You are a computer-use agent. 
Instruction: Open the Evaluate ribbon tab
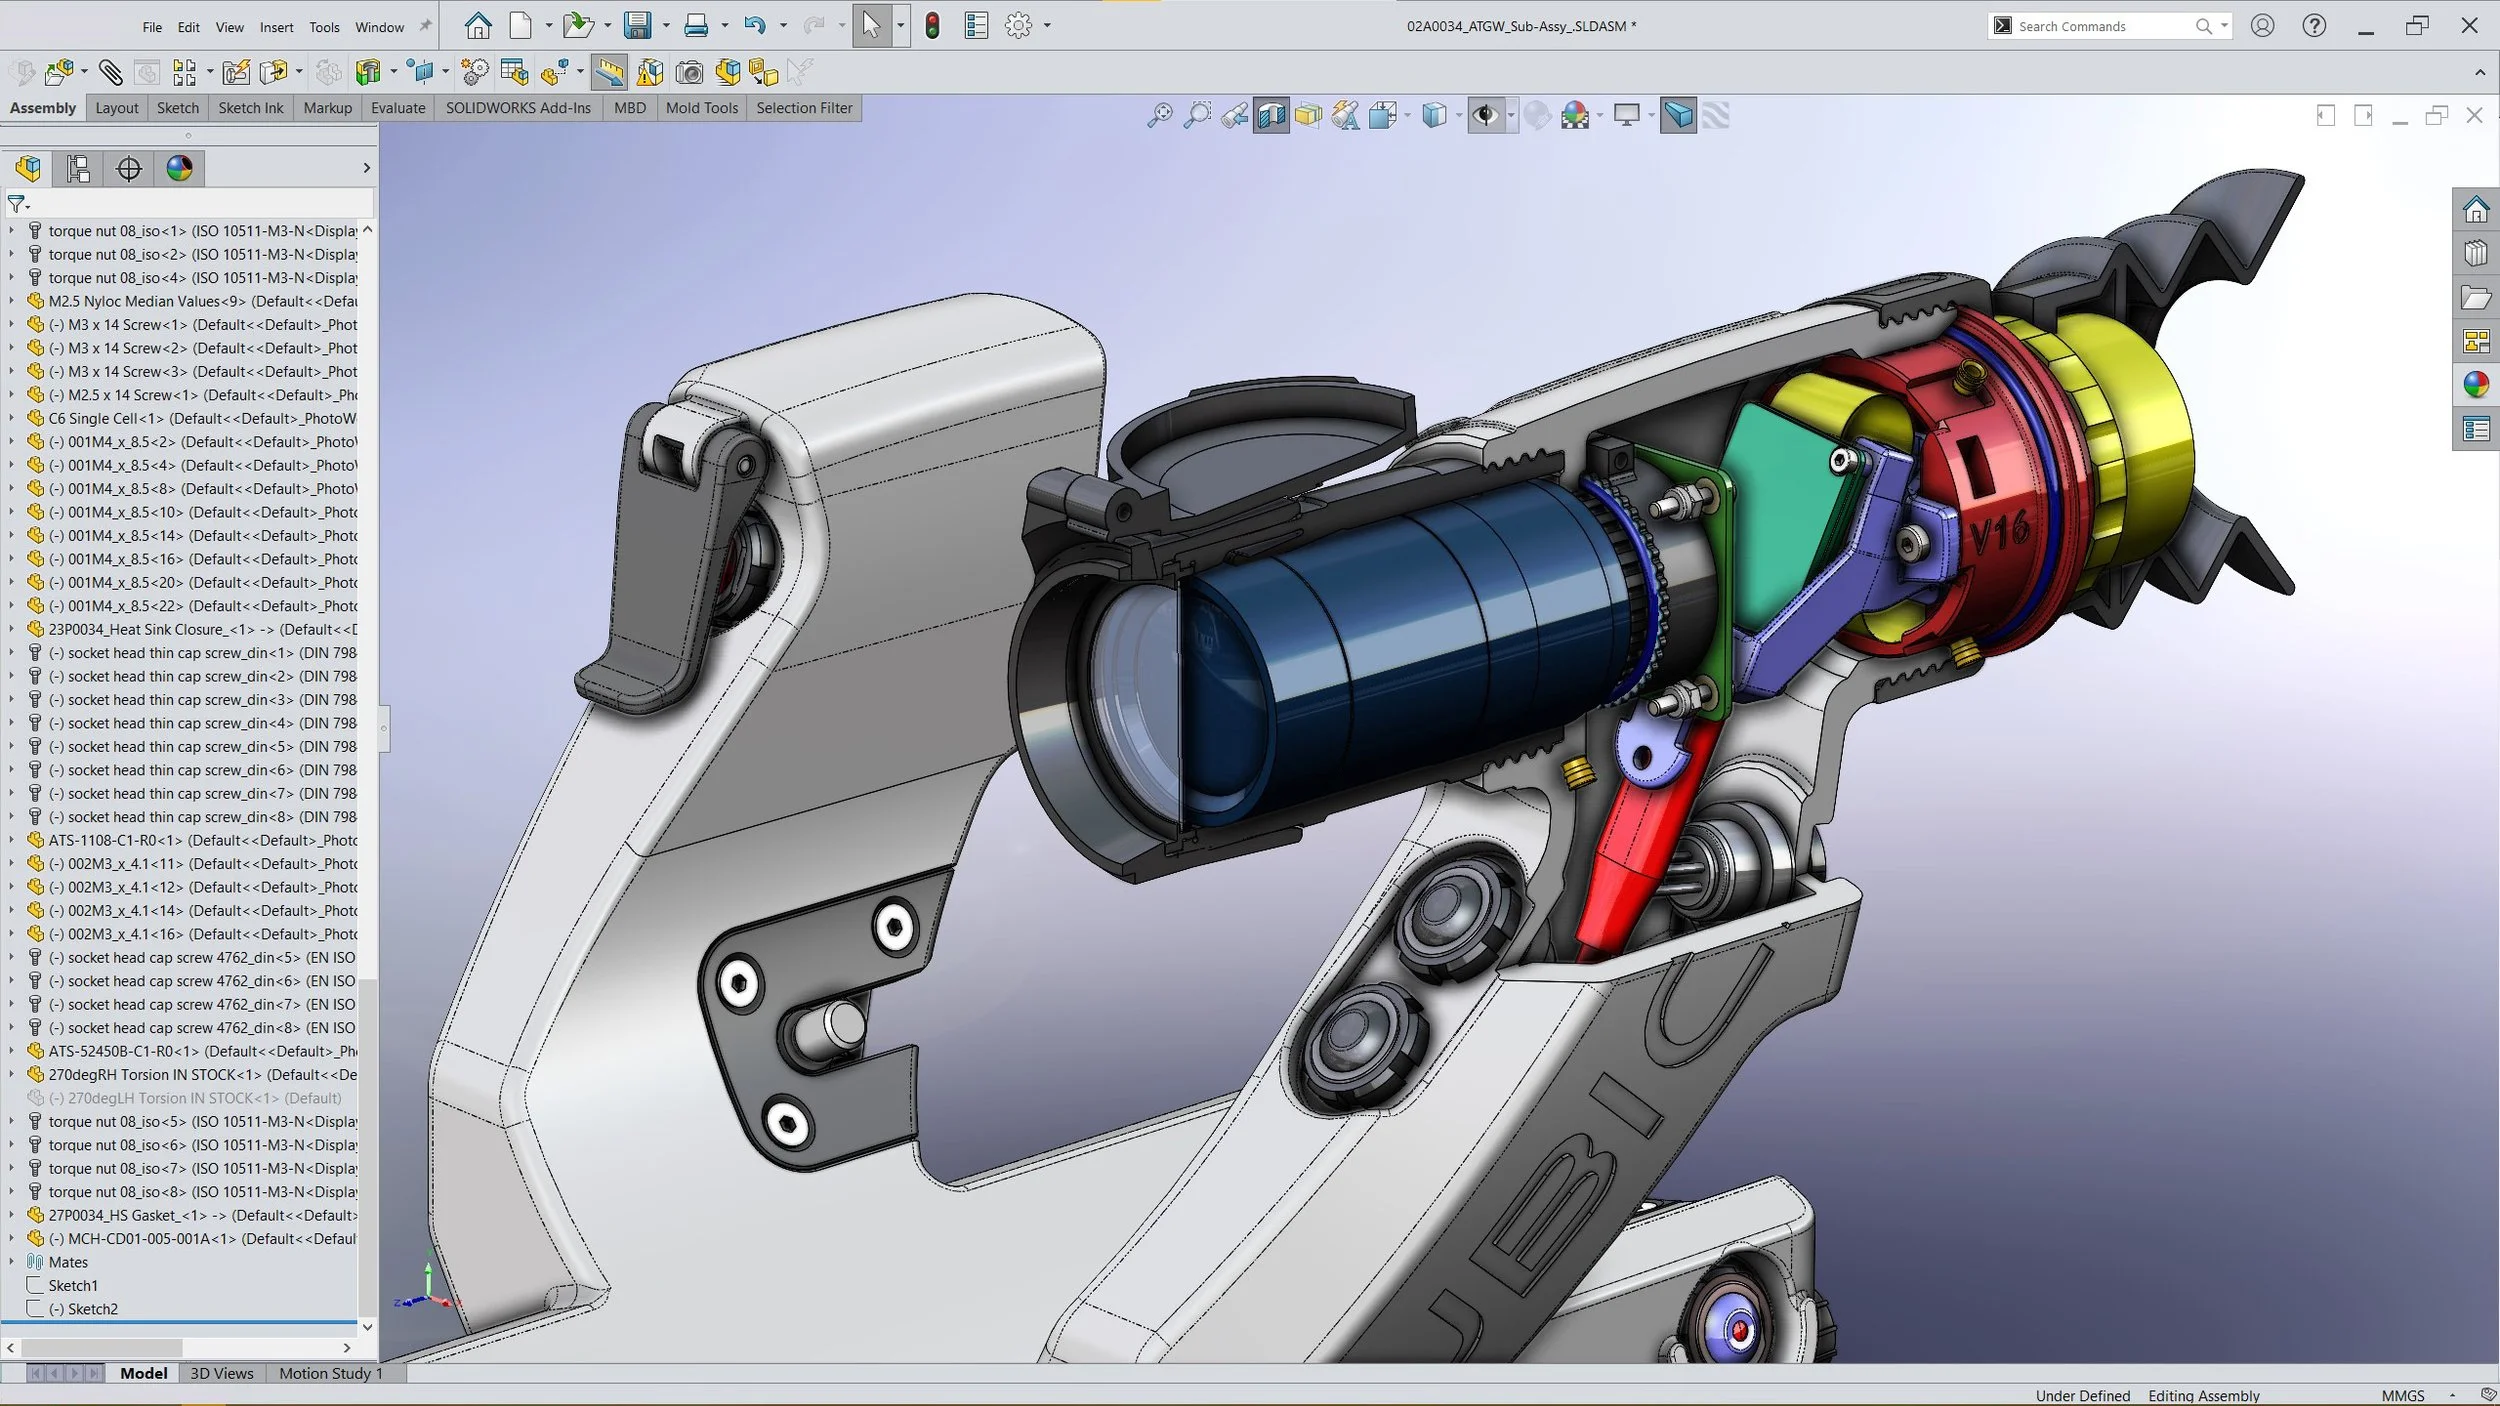[397, 108]
